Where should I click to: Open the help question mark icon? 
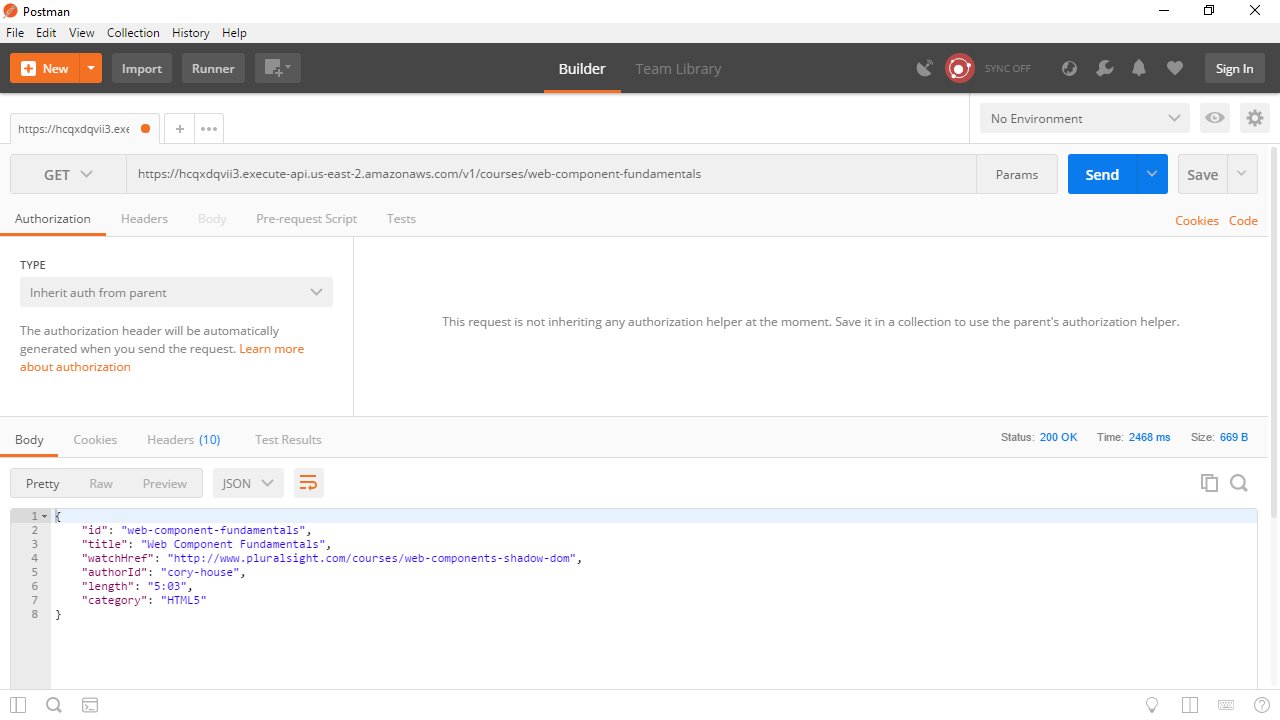click(x=1262, y=705)
